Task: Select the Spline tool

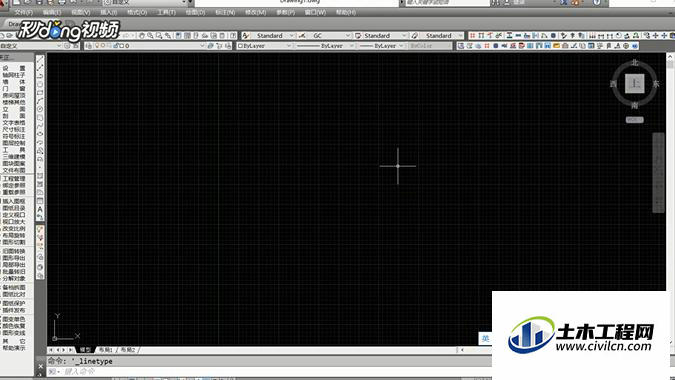Action: 40,126
